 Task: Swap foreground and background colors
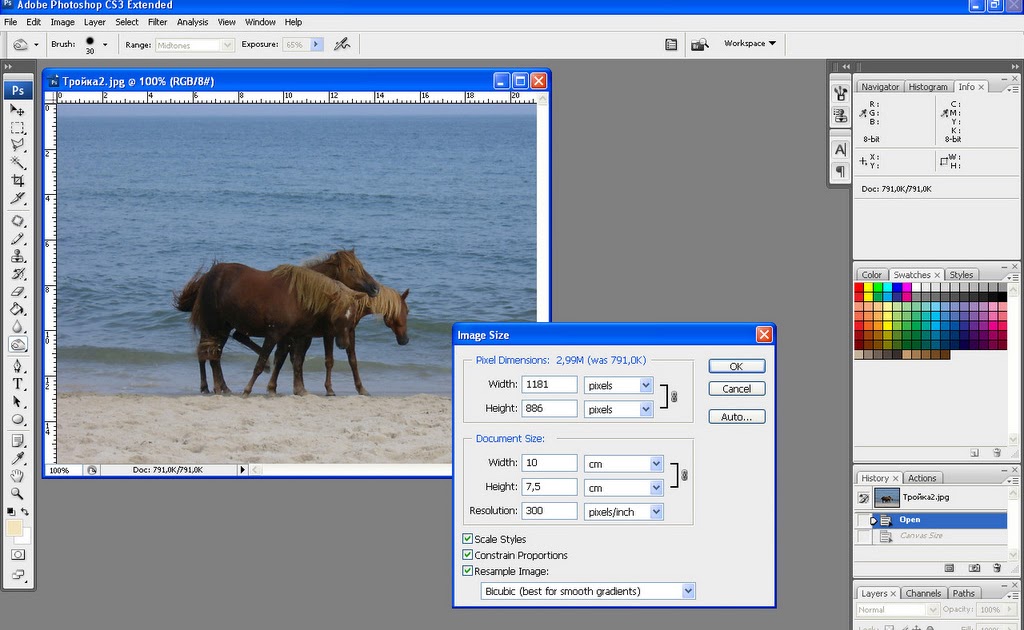click(25, 511)
